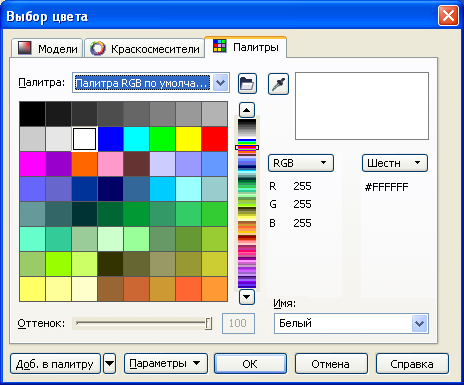Choose the bright green swatch
Image resolution: width=464 pixels, height=385 pixels.
tap(163, 139)
